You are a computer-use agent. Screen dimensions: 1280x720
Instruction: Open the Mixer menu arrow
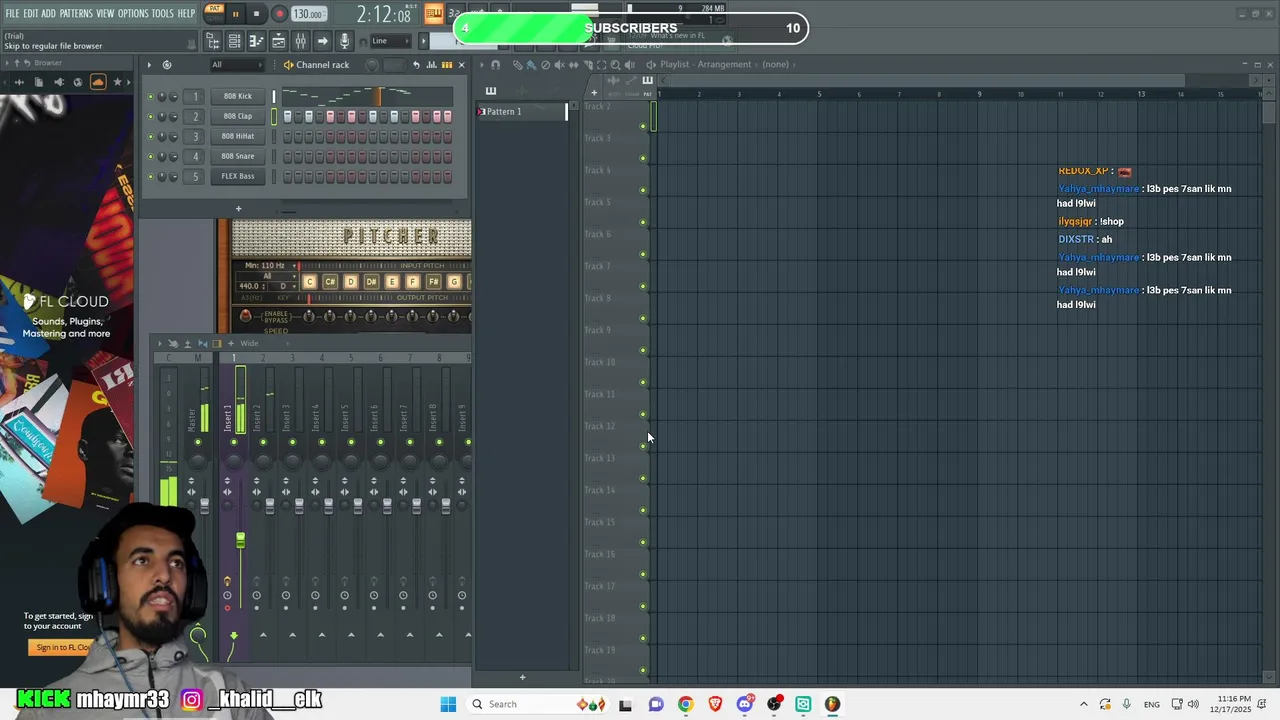click(x=160, y=343)
